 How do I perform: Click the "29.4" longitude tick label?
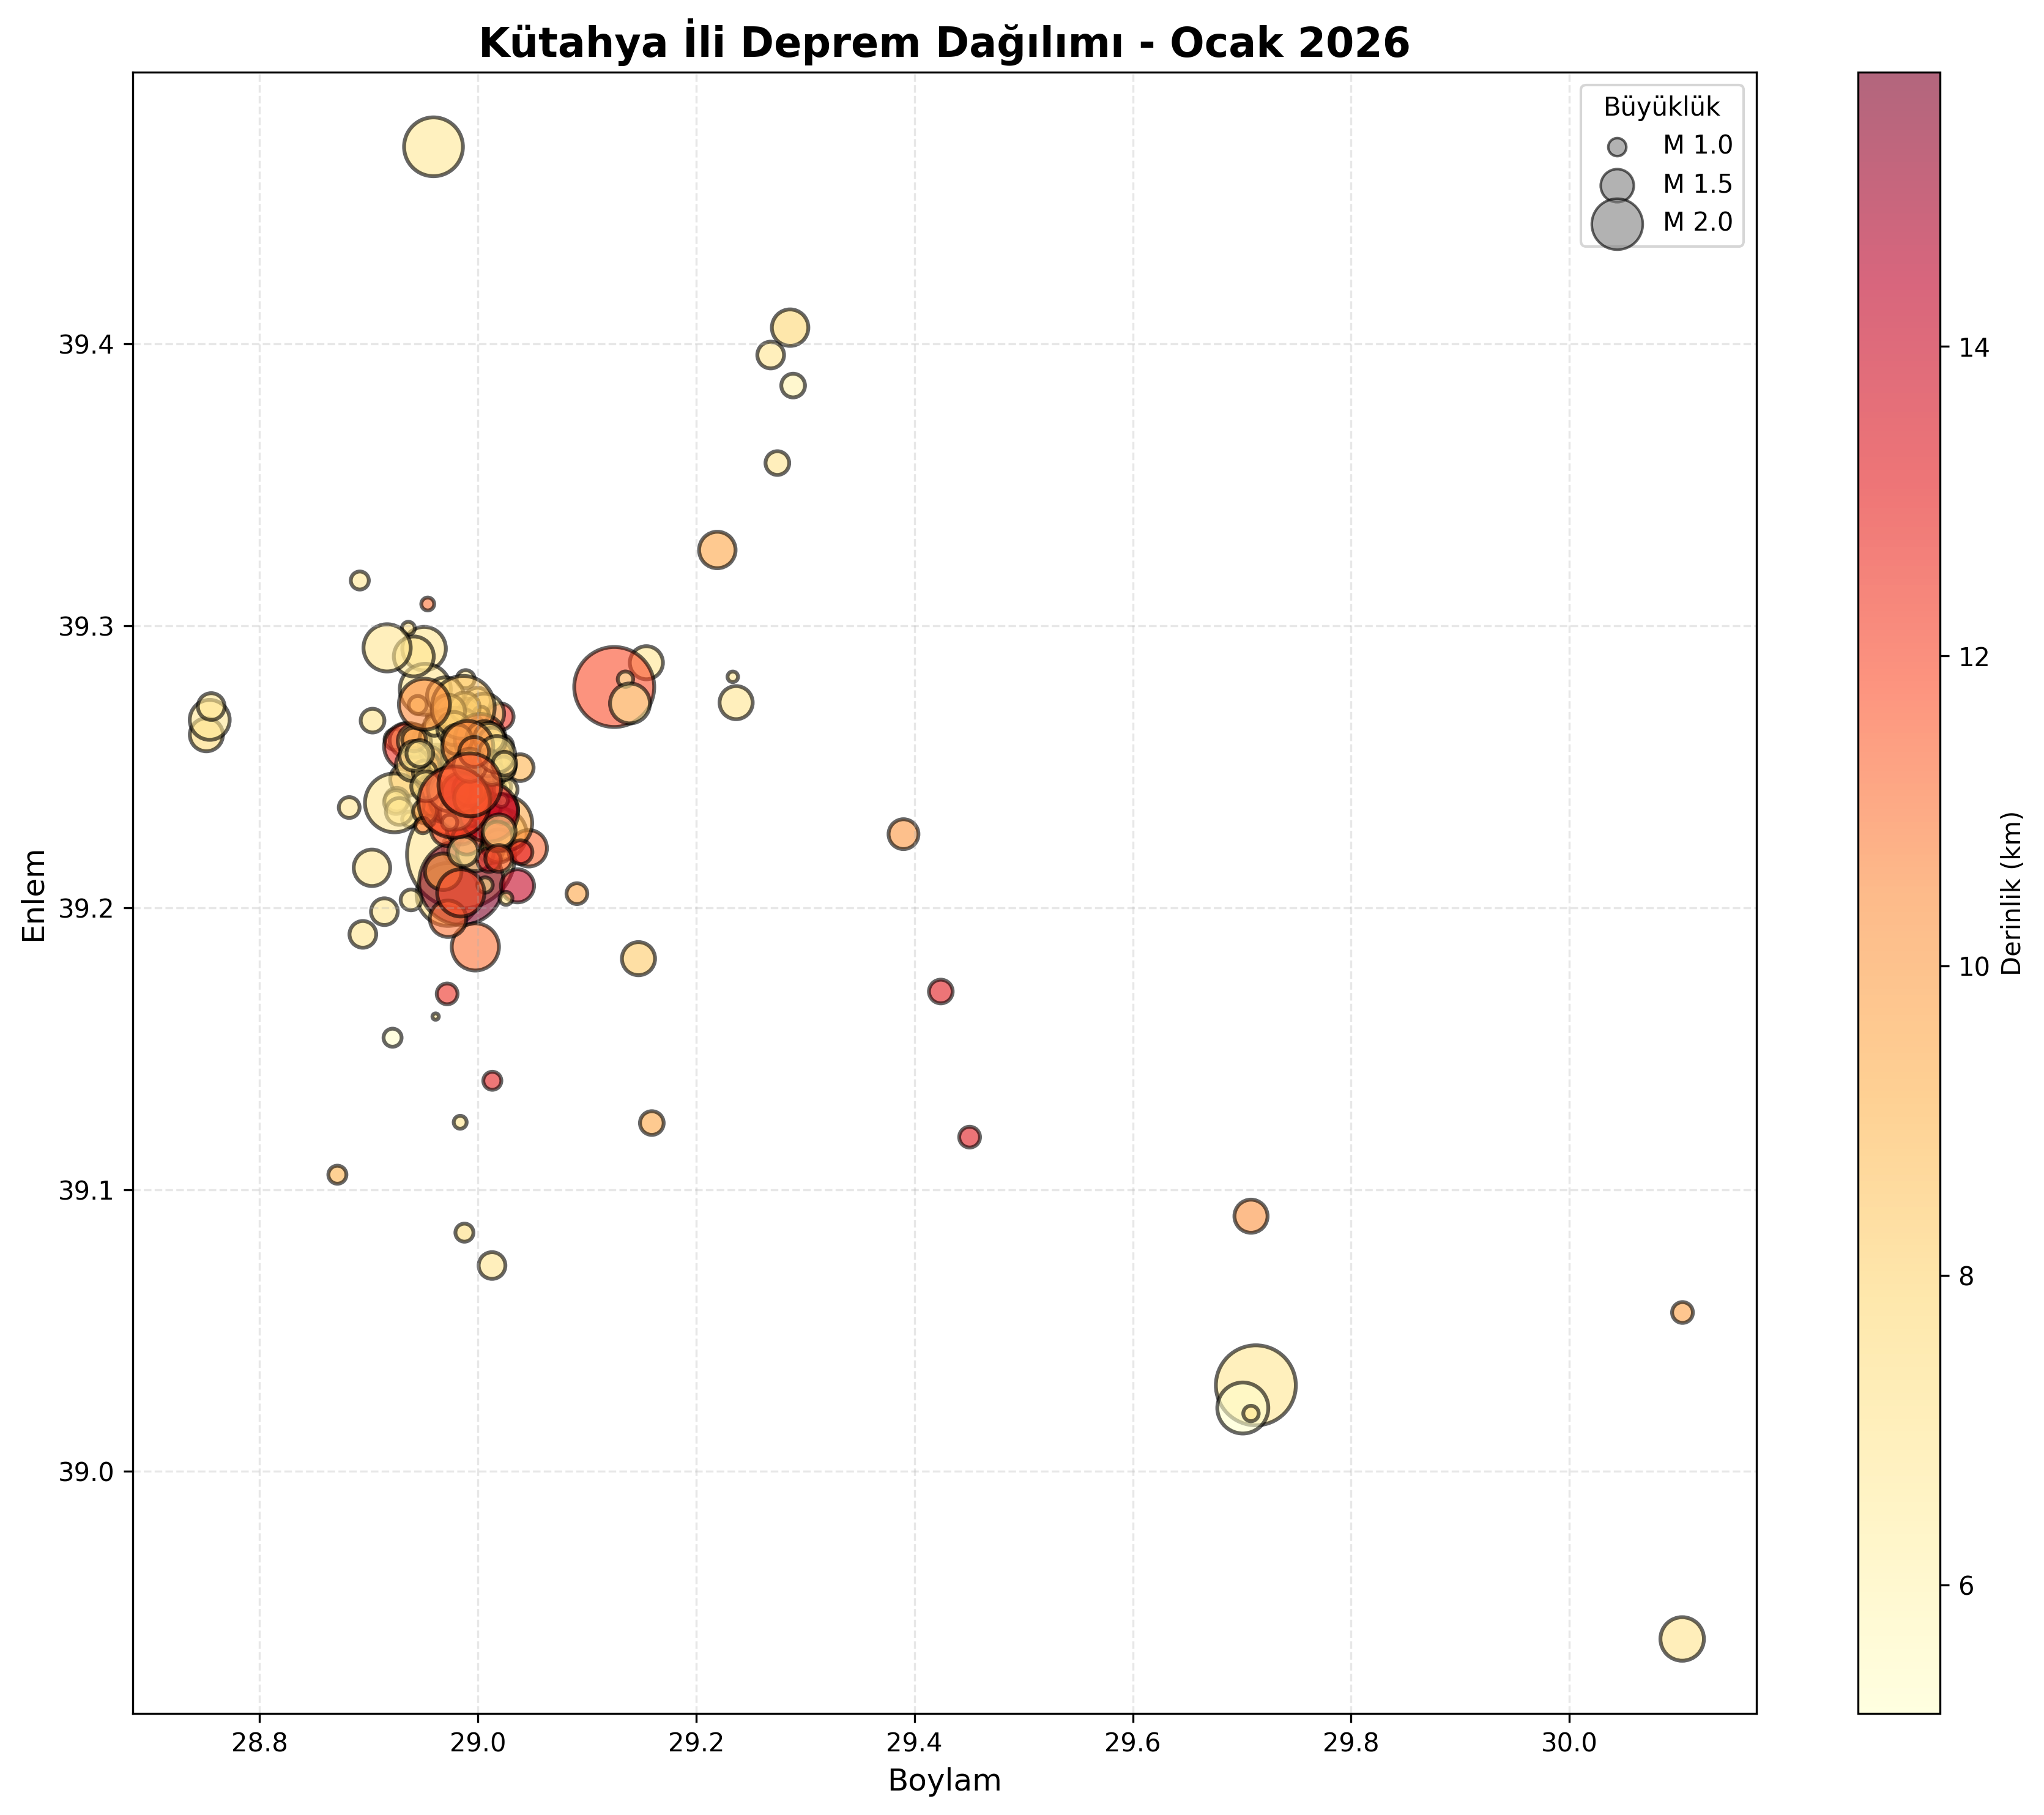(915, 1744)
